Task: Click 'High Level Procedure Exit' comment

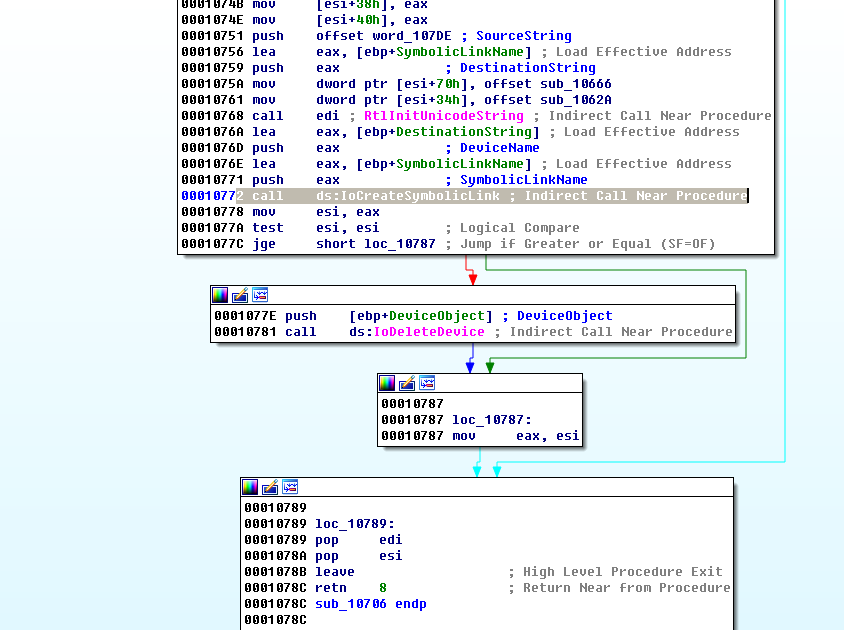Action: [x=623, y=572]
